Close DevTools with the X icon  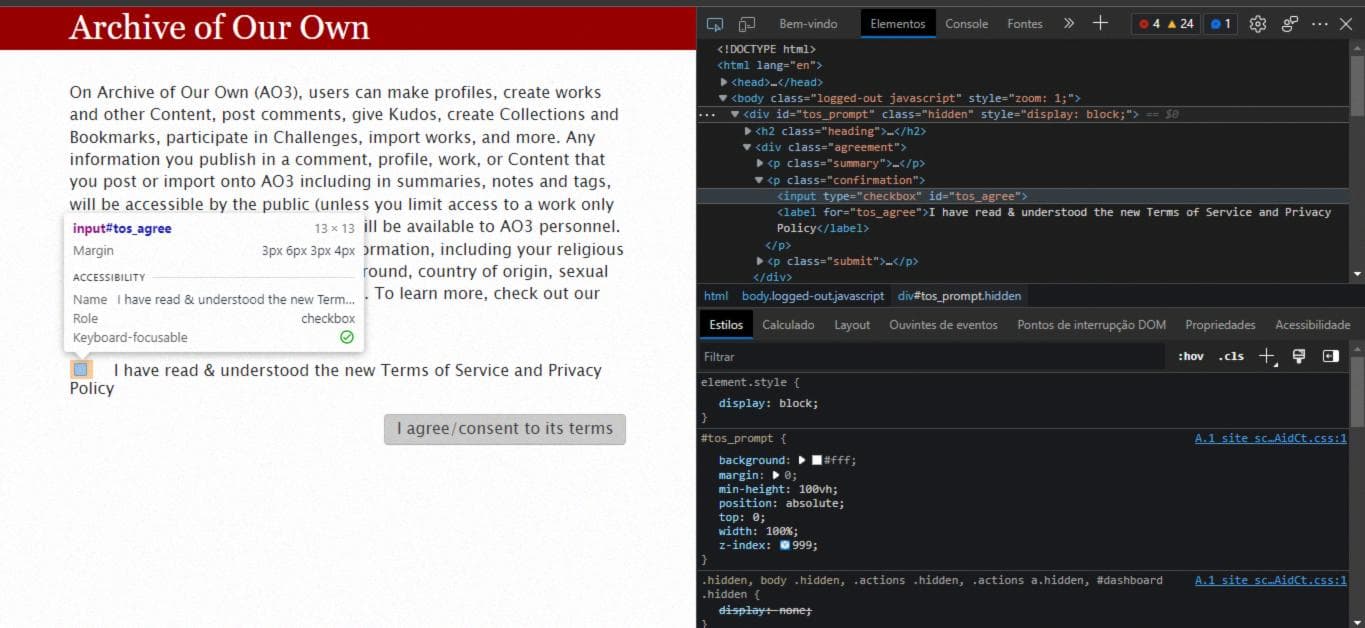pos(1345,23)
